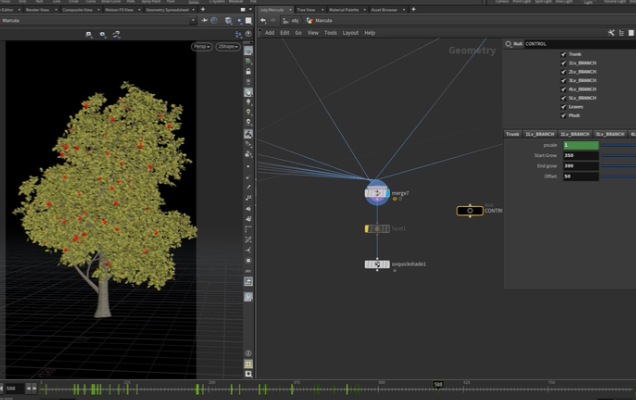Screen dimensions: 636x400
Task: Click the lock icon in viewport display toolbar
Action: (x=248, y=71)
